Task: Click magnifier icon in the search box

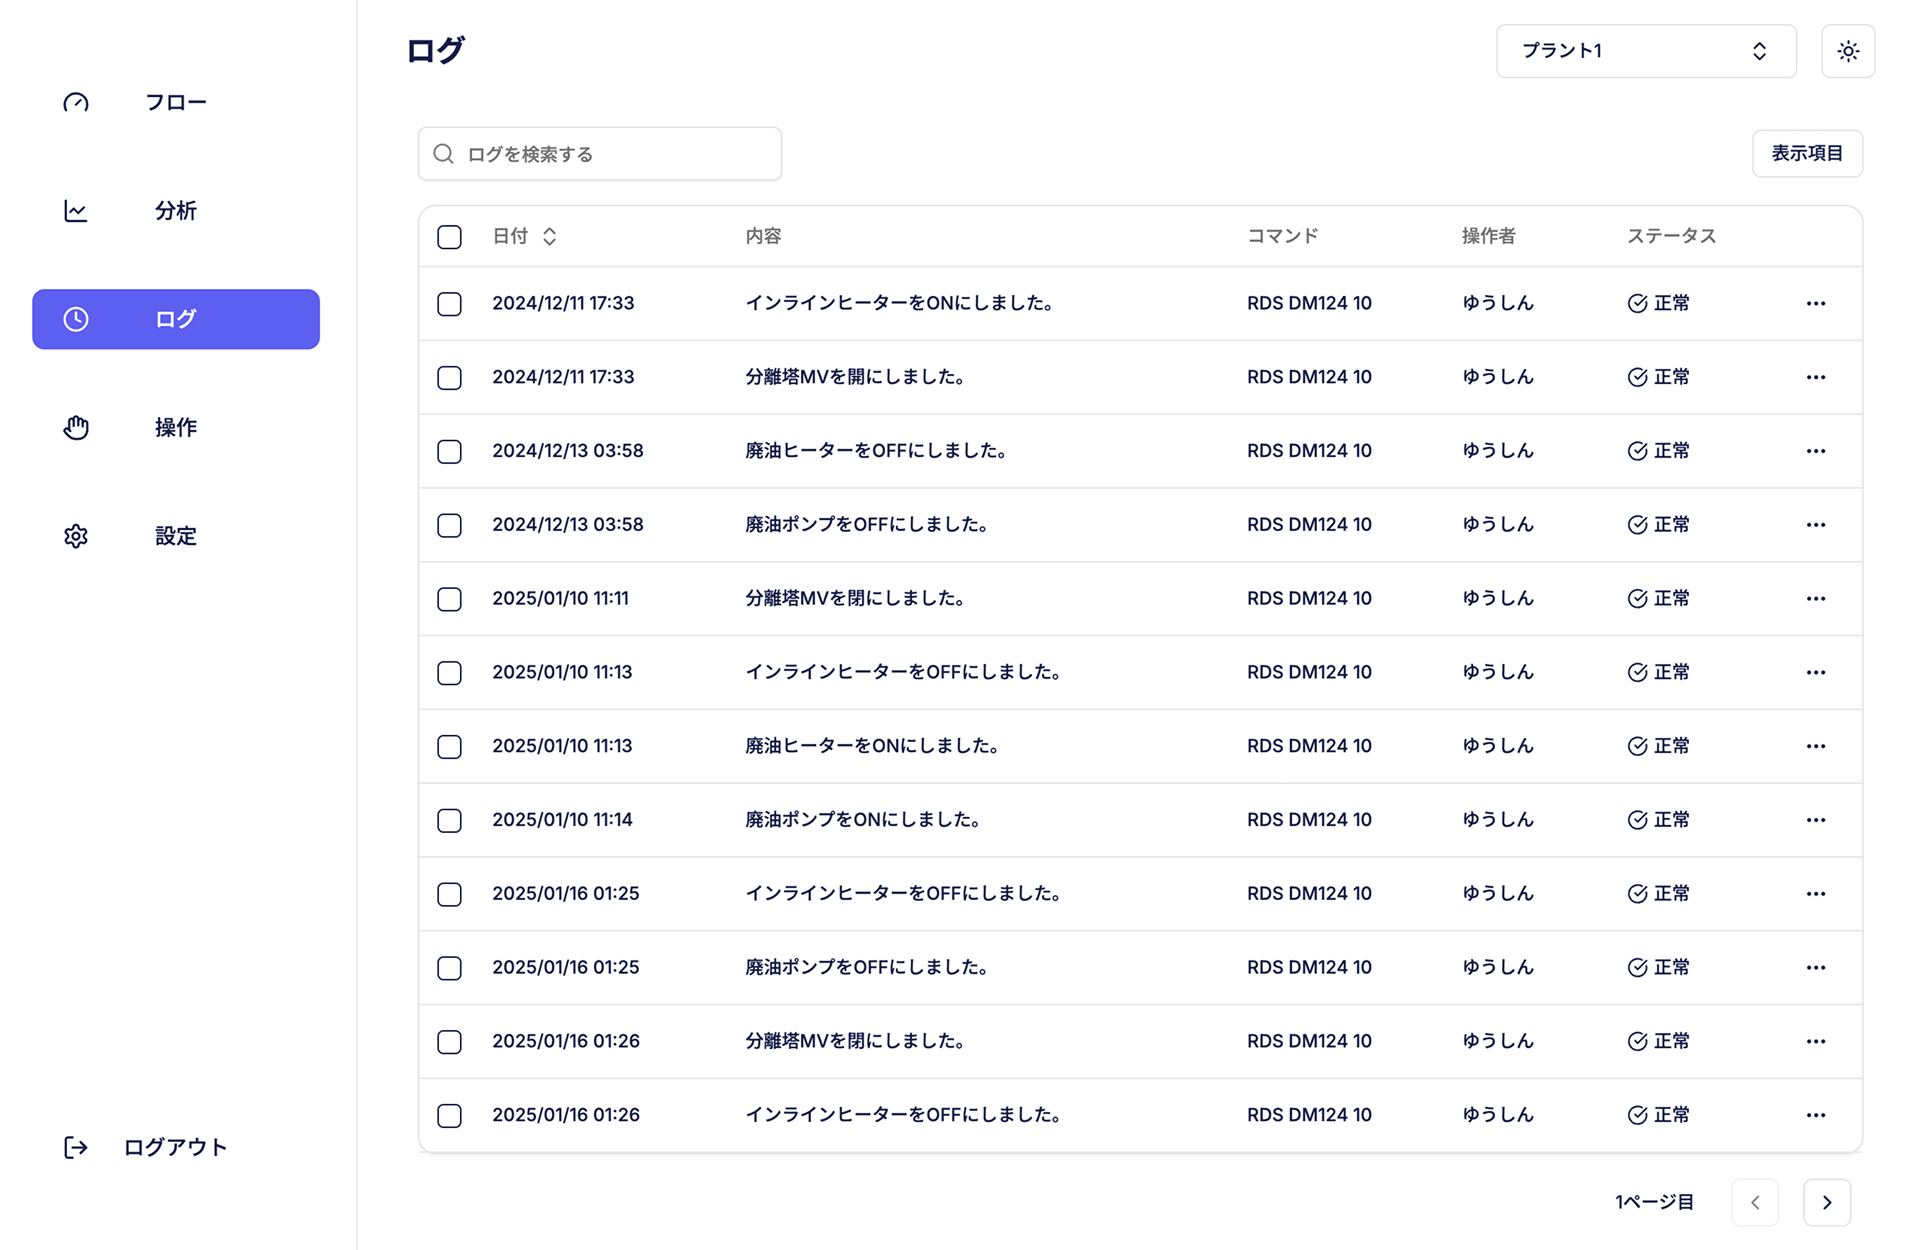Action: (443, 154)
